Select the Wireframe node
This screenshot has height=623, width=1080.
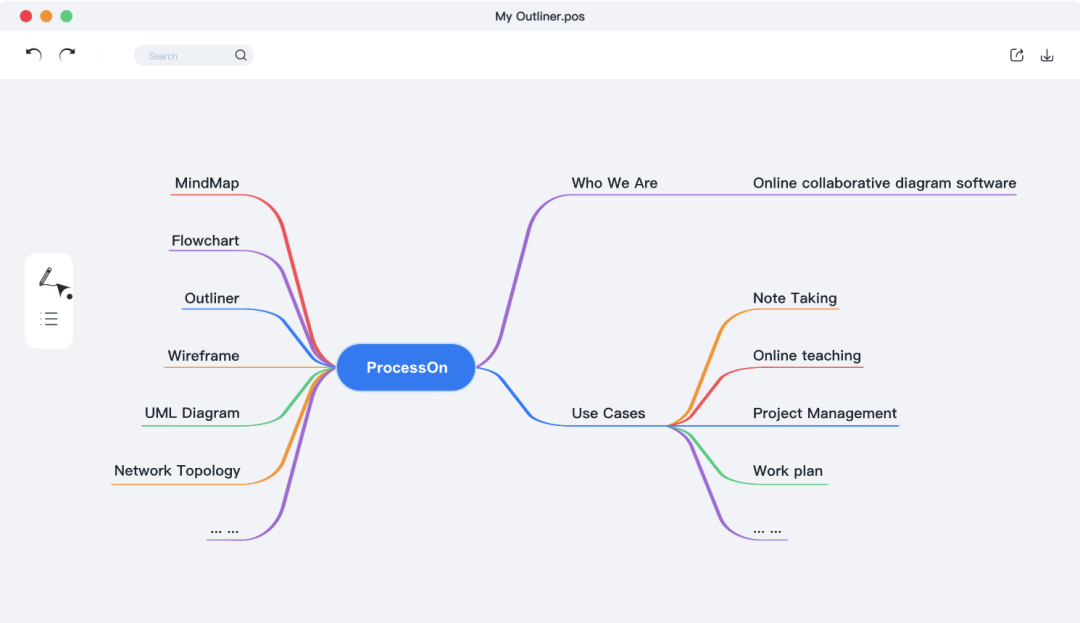(x=203, y=356)
